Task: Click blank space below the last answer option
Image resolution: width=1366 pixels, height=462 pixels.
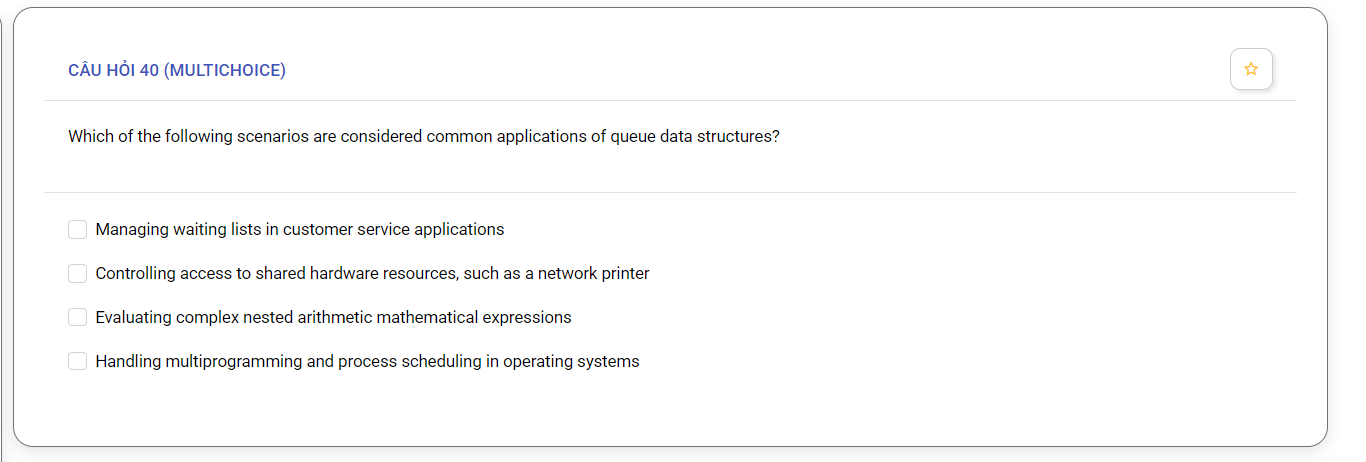Action: point(670,410)
